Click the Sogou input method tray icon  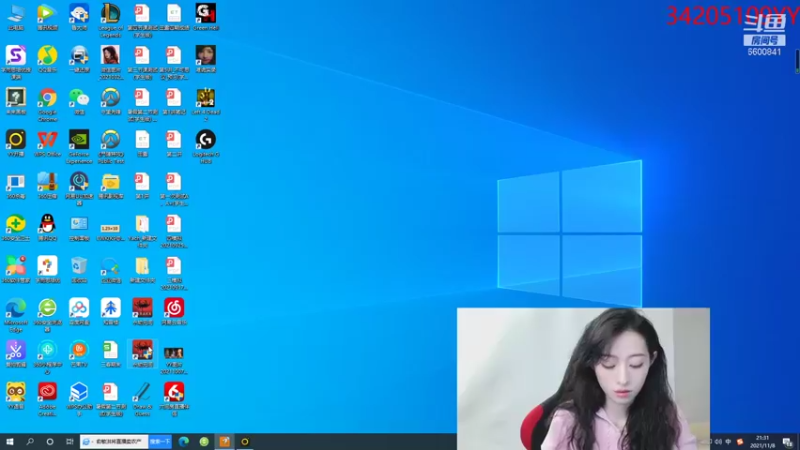pyautogui.click(x=740, y=441)
